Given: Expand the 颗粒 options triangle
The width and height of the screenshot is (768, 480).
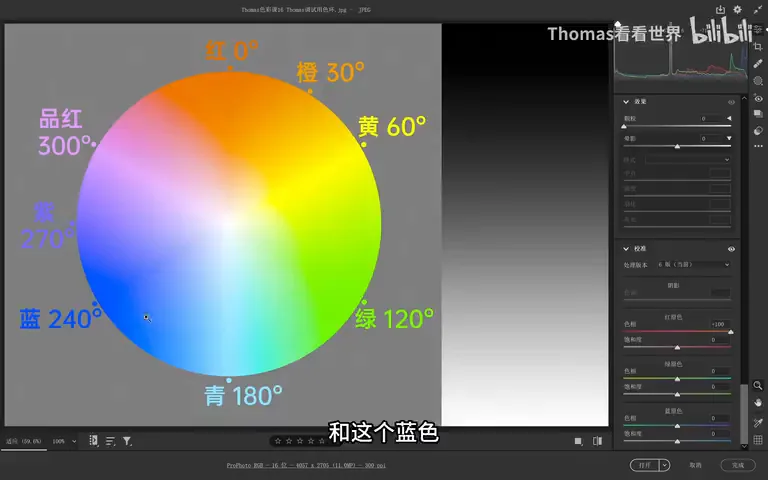Looking at the screenshot, I should coord(729,118).
